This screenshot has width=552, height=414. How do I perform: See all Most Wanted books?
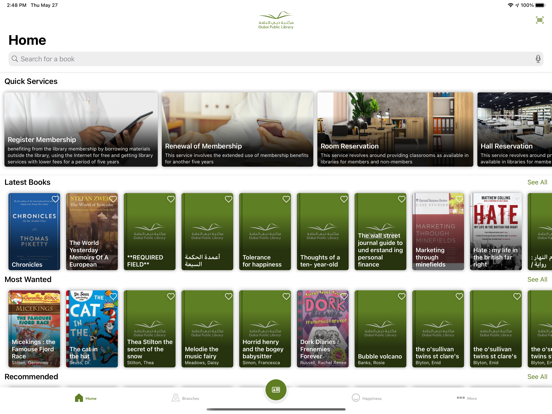(x=537, y=279)
